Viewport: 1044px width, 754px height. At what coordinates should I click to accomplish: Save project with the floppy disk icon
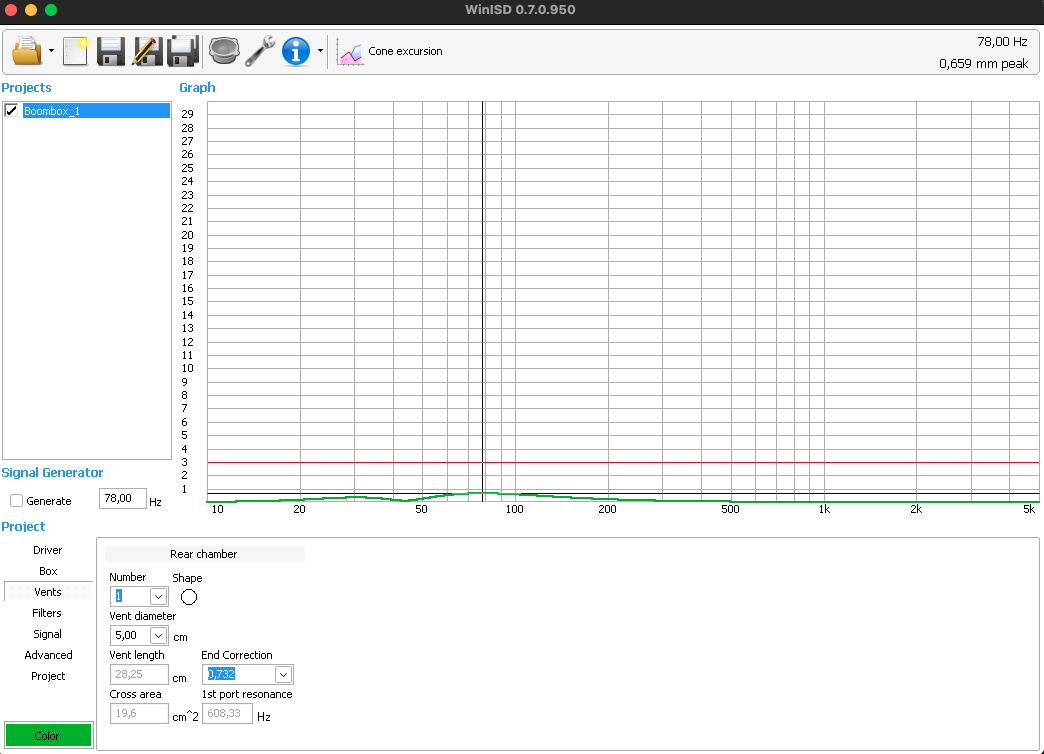pyautogui.click(x=111, y=51)
